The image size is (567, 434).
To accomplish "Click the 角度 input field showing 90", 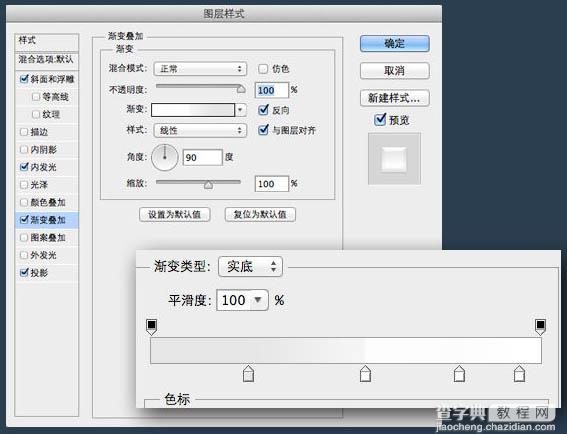I will pyautogui.click(x=202, y=157).
